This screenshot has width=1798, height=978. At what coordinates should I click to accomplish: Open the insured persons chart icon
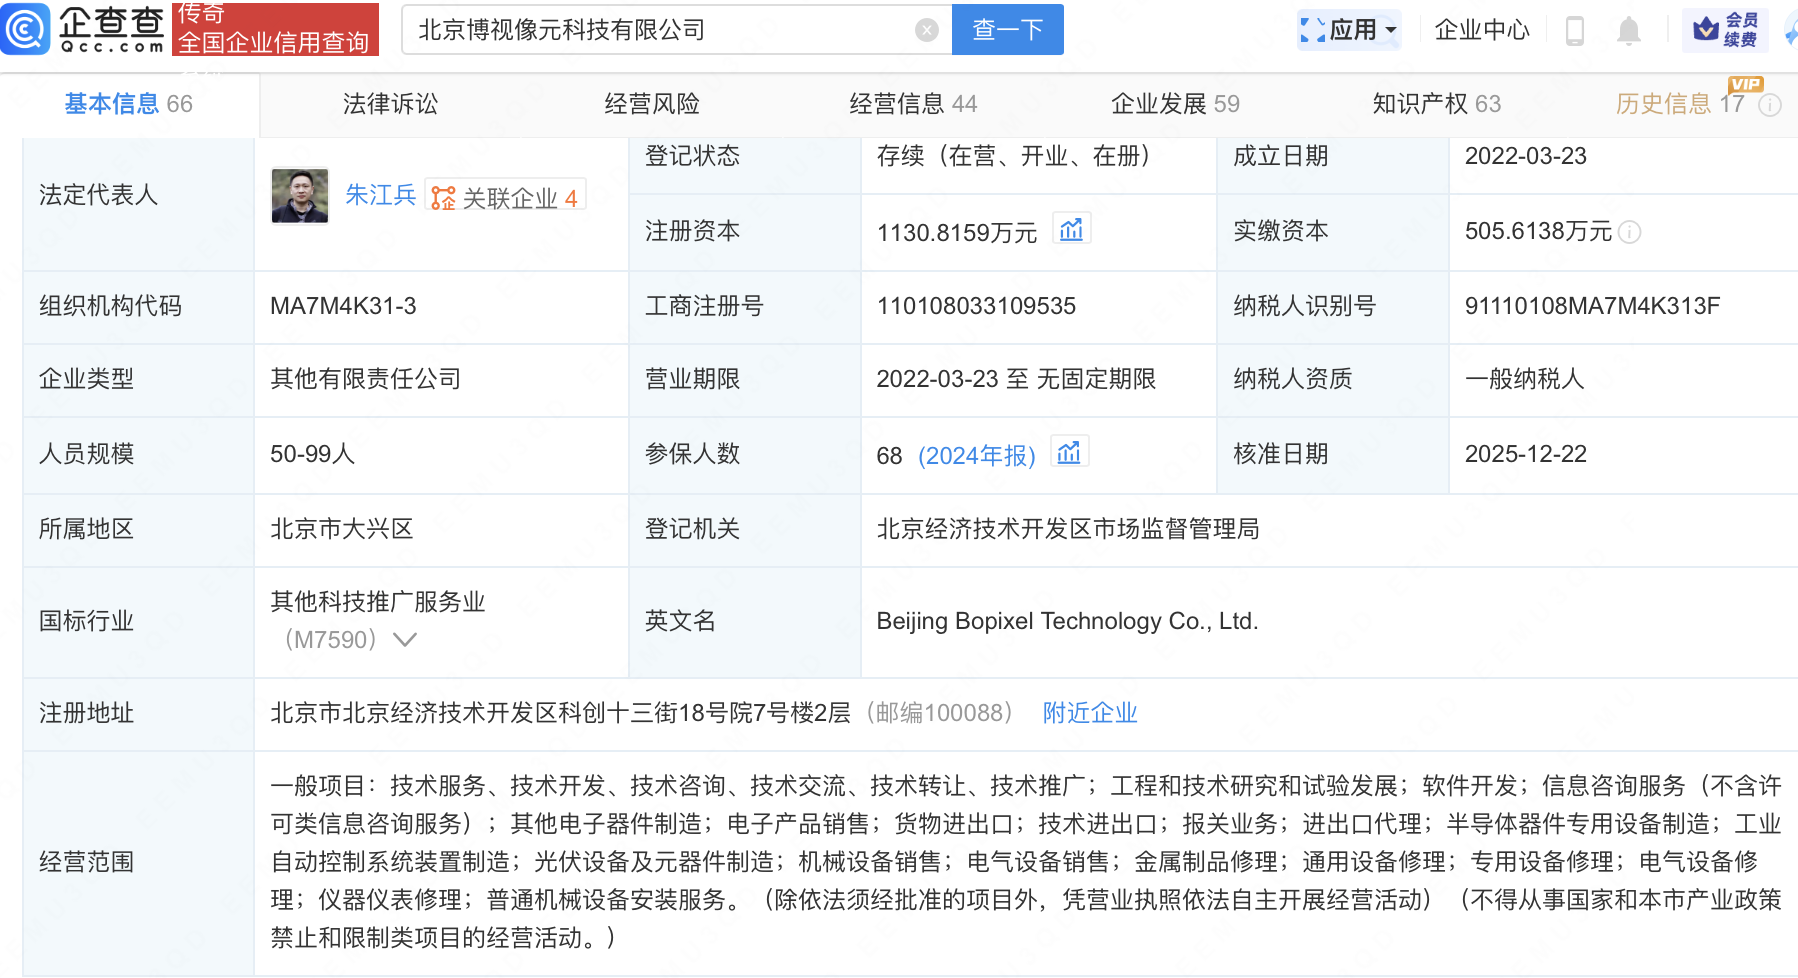click(x=1069, y=453)
